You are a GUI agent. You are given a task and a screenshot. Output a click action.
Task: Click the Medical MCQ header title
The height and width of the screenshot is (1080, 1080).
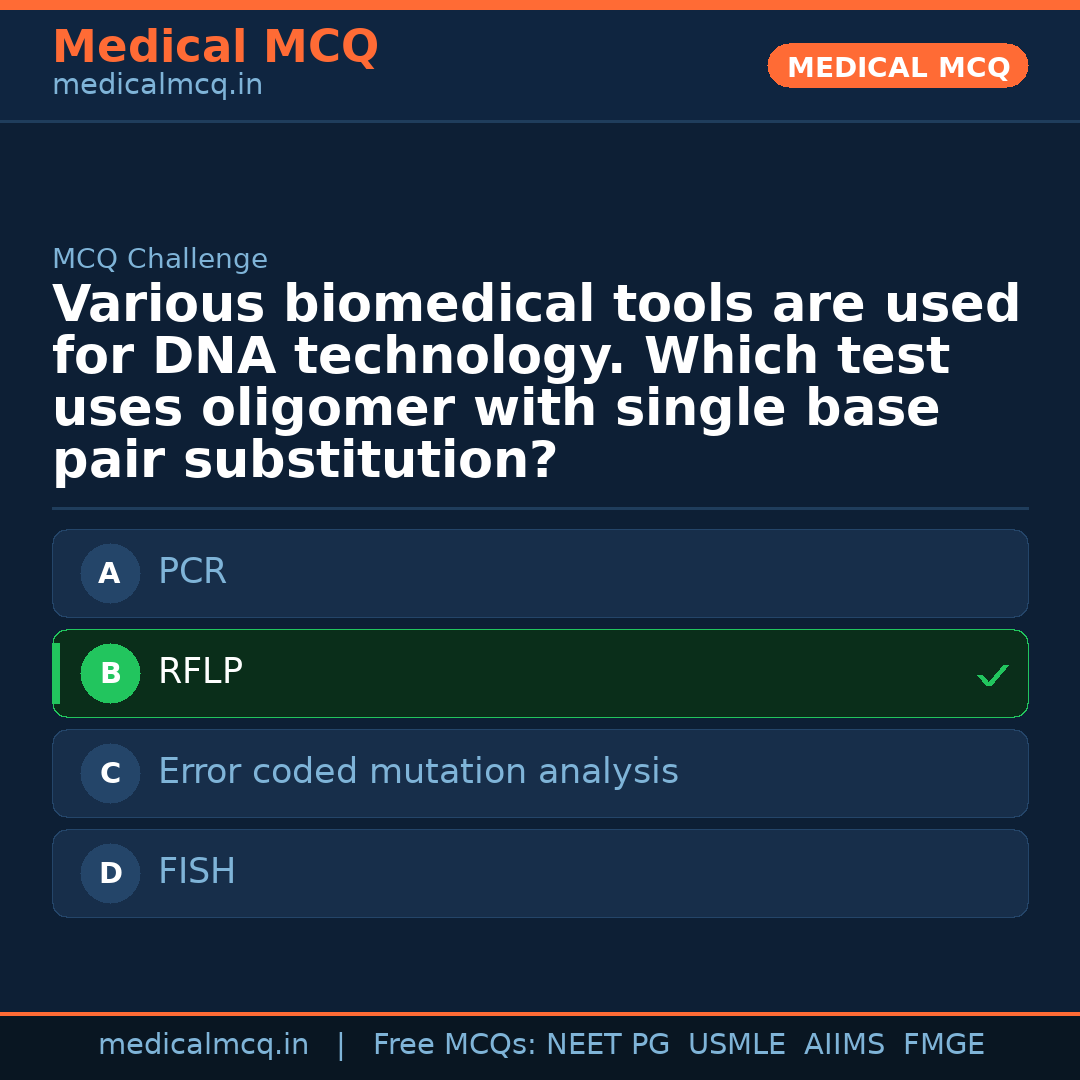tap(215, 47)
